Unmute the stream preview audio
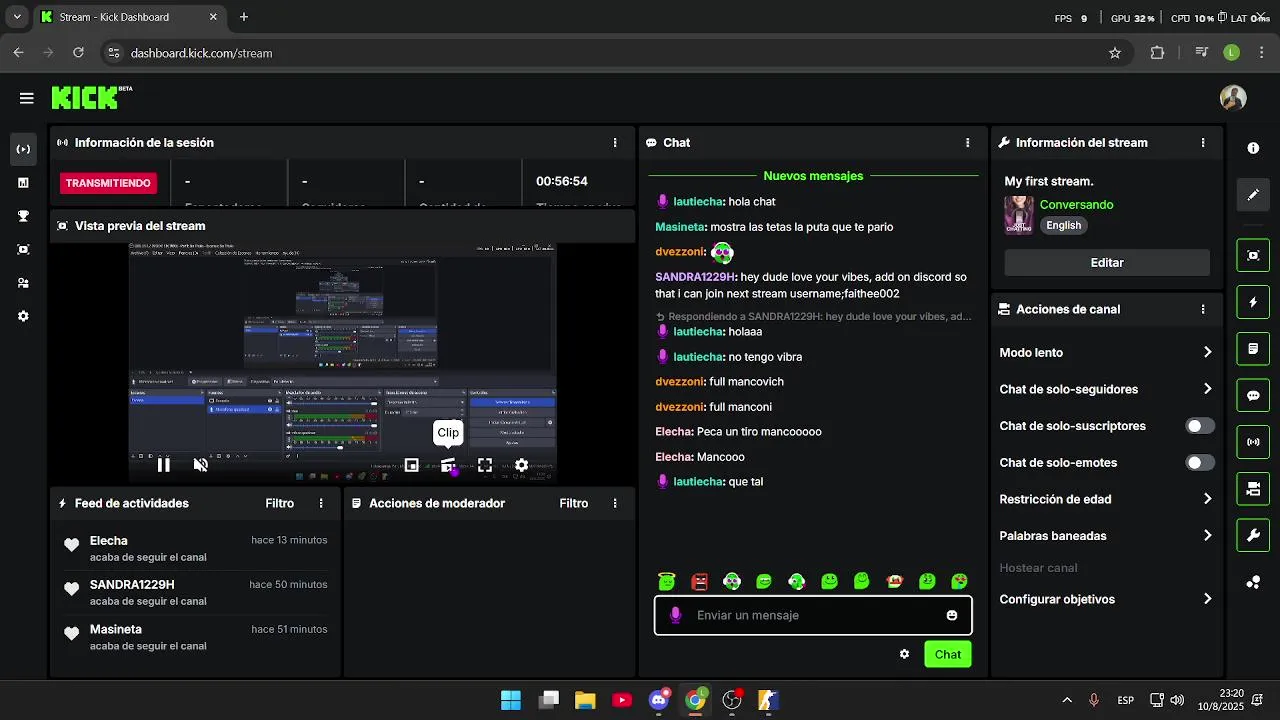Screen dimensions: 1280x720 coord(200,465)
